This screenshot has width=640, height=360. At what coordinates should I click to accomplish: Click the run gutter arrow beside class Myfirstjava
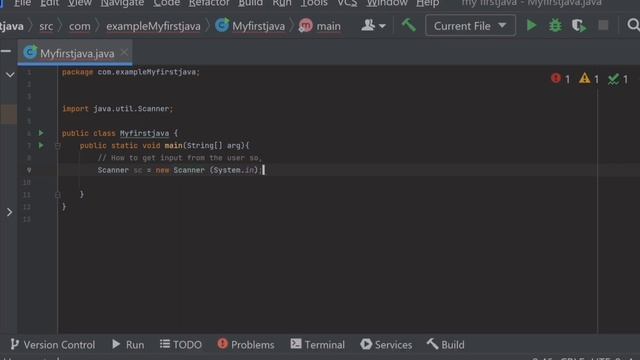point(41,133)
